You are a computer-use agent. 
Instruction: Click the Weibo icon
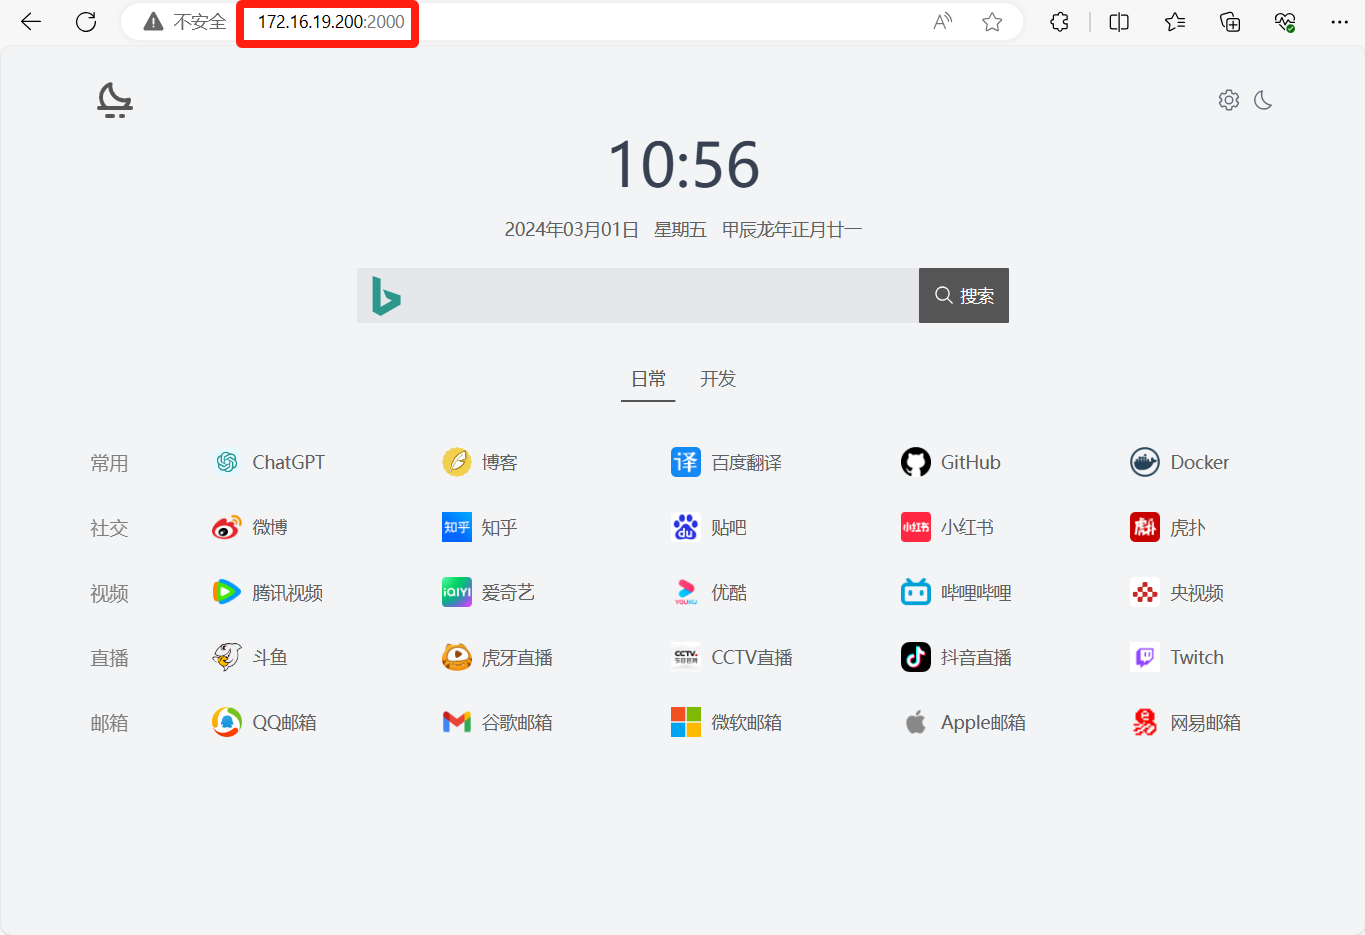[x=227, y=527]
